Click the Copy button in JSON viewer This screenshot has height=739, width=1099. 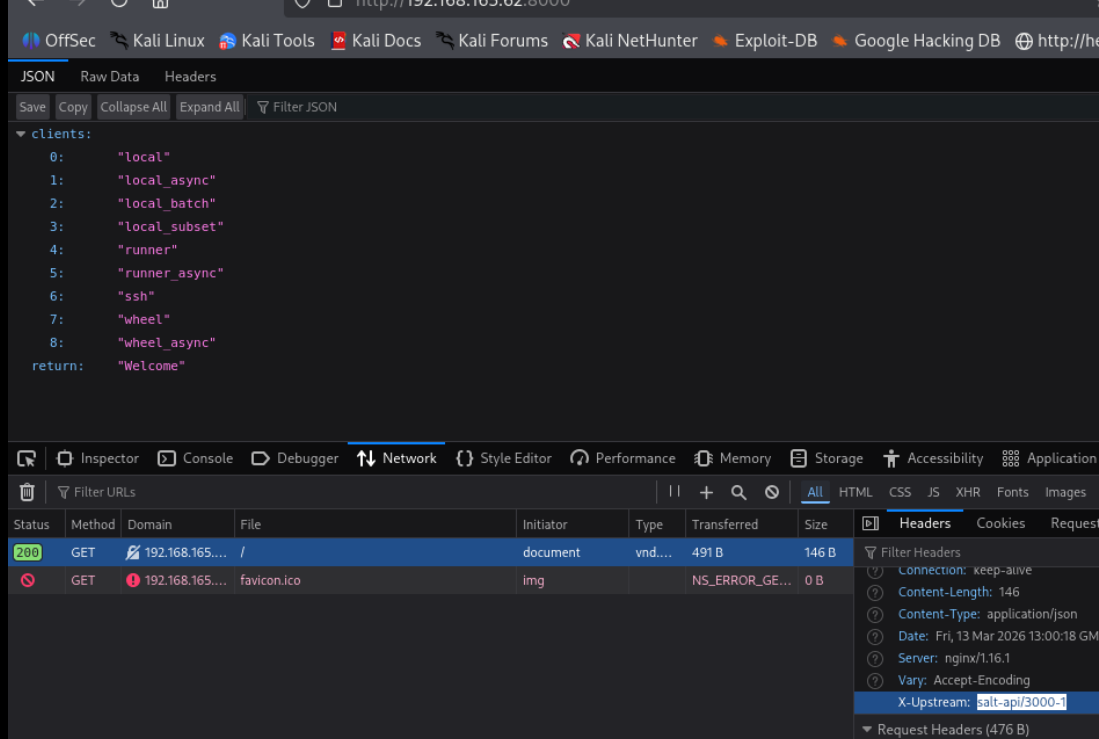(x=73, y=107)
